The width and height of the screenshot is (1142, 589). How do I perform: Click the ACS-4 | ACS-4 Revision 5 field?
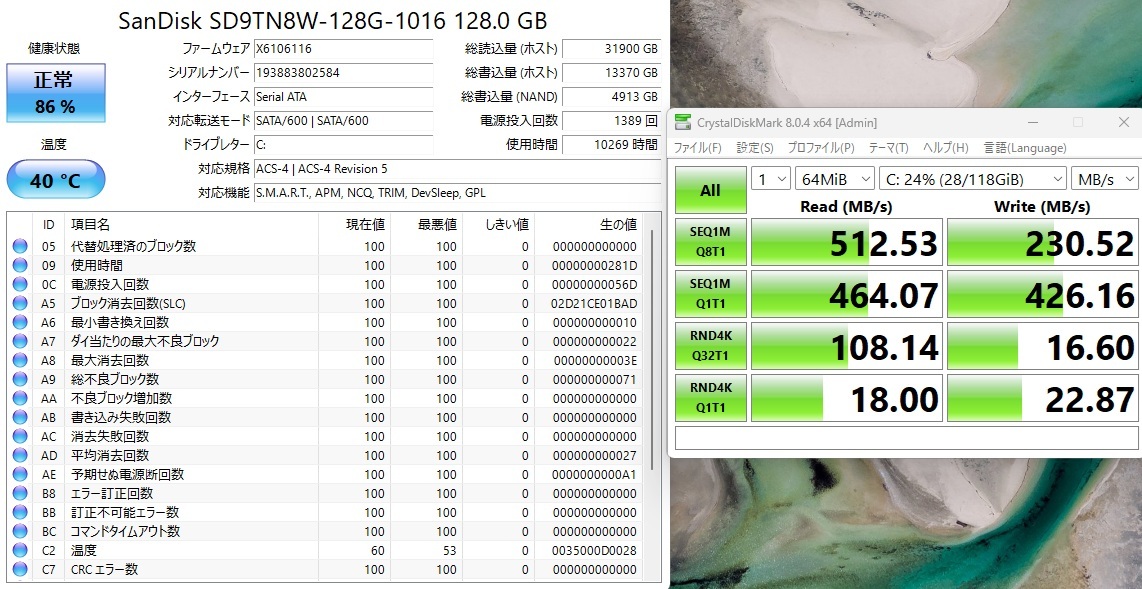click(x=457, y=169)
